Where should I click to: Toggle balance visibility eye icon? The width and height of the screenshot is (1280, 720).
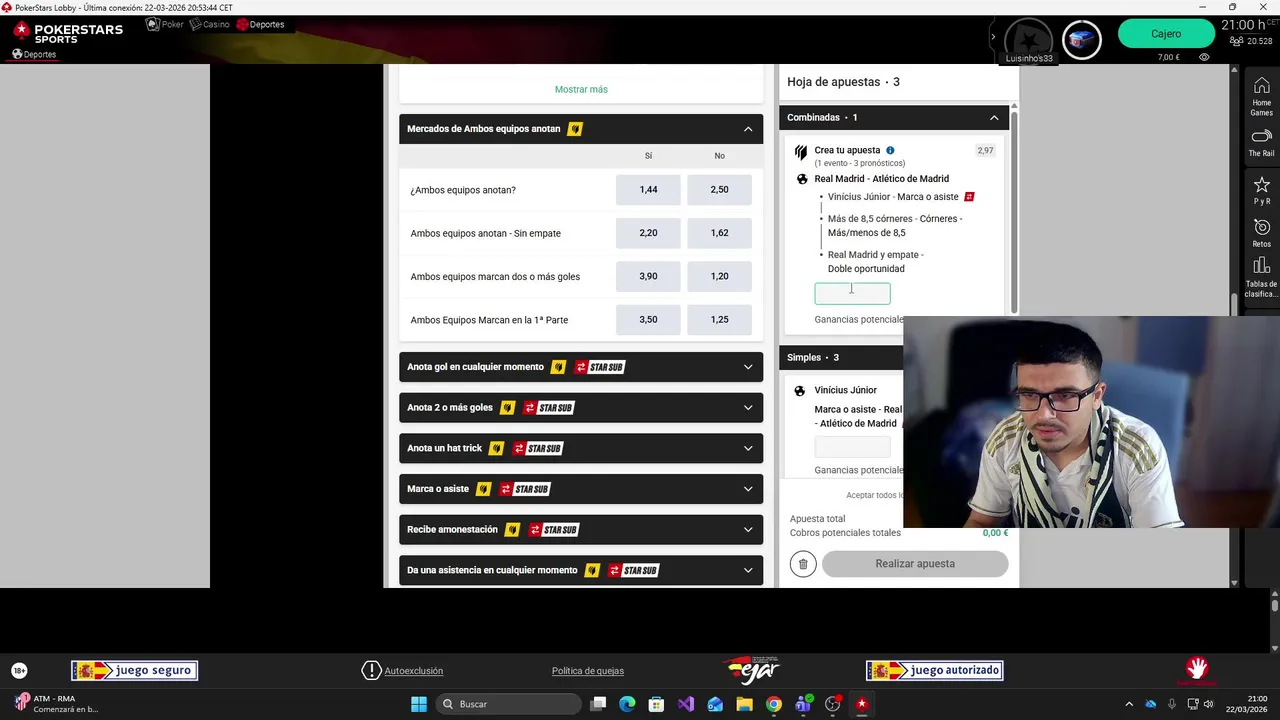[1204, 57]
